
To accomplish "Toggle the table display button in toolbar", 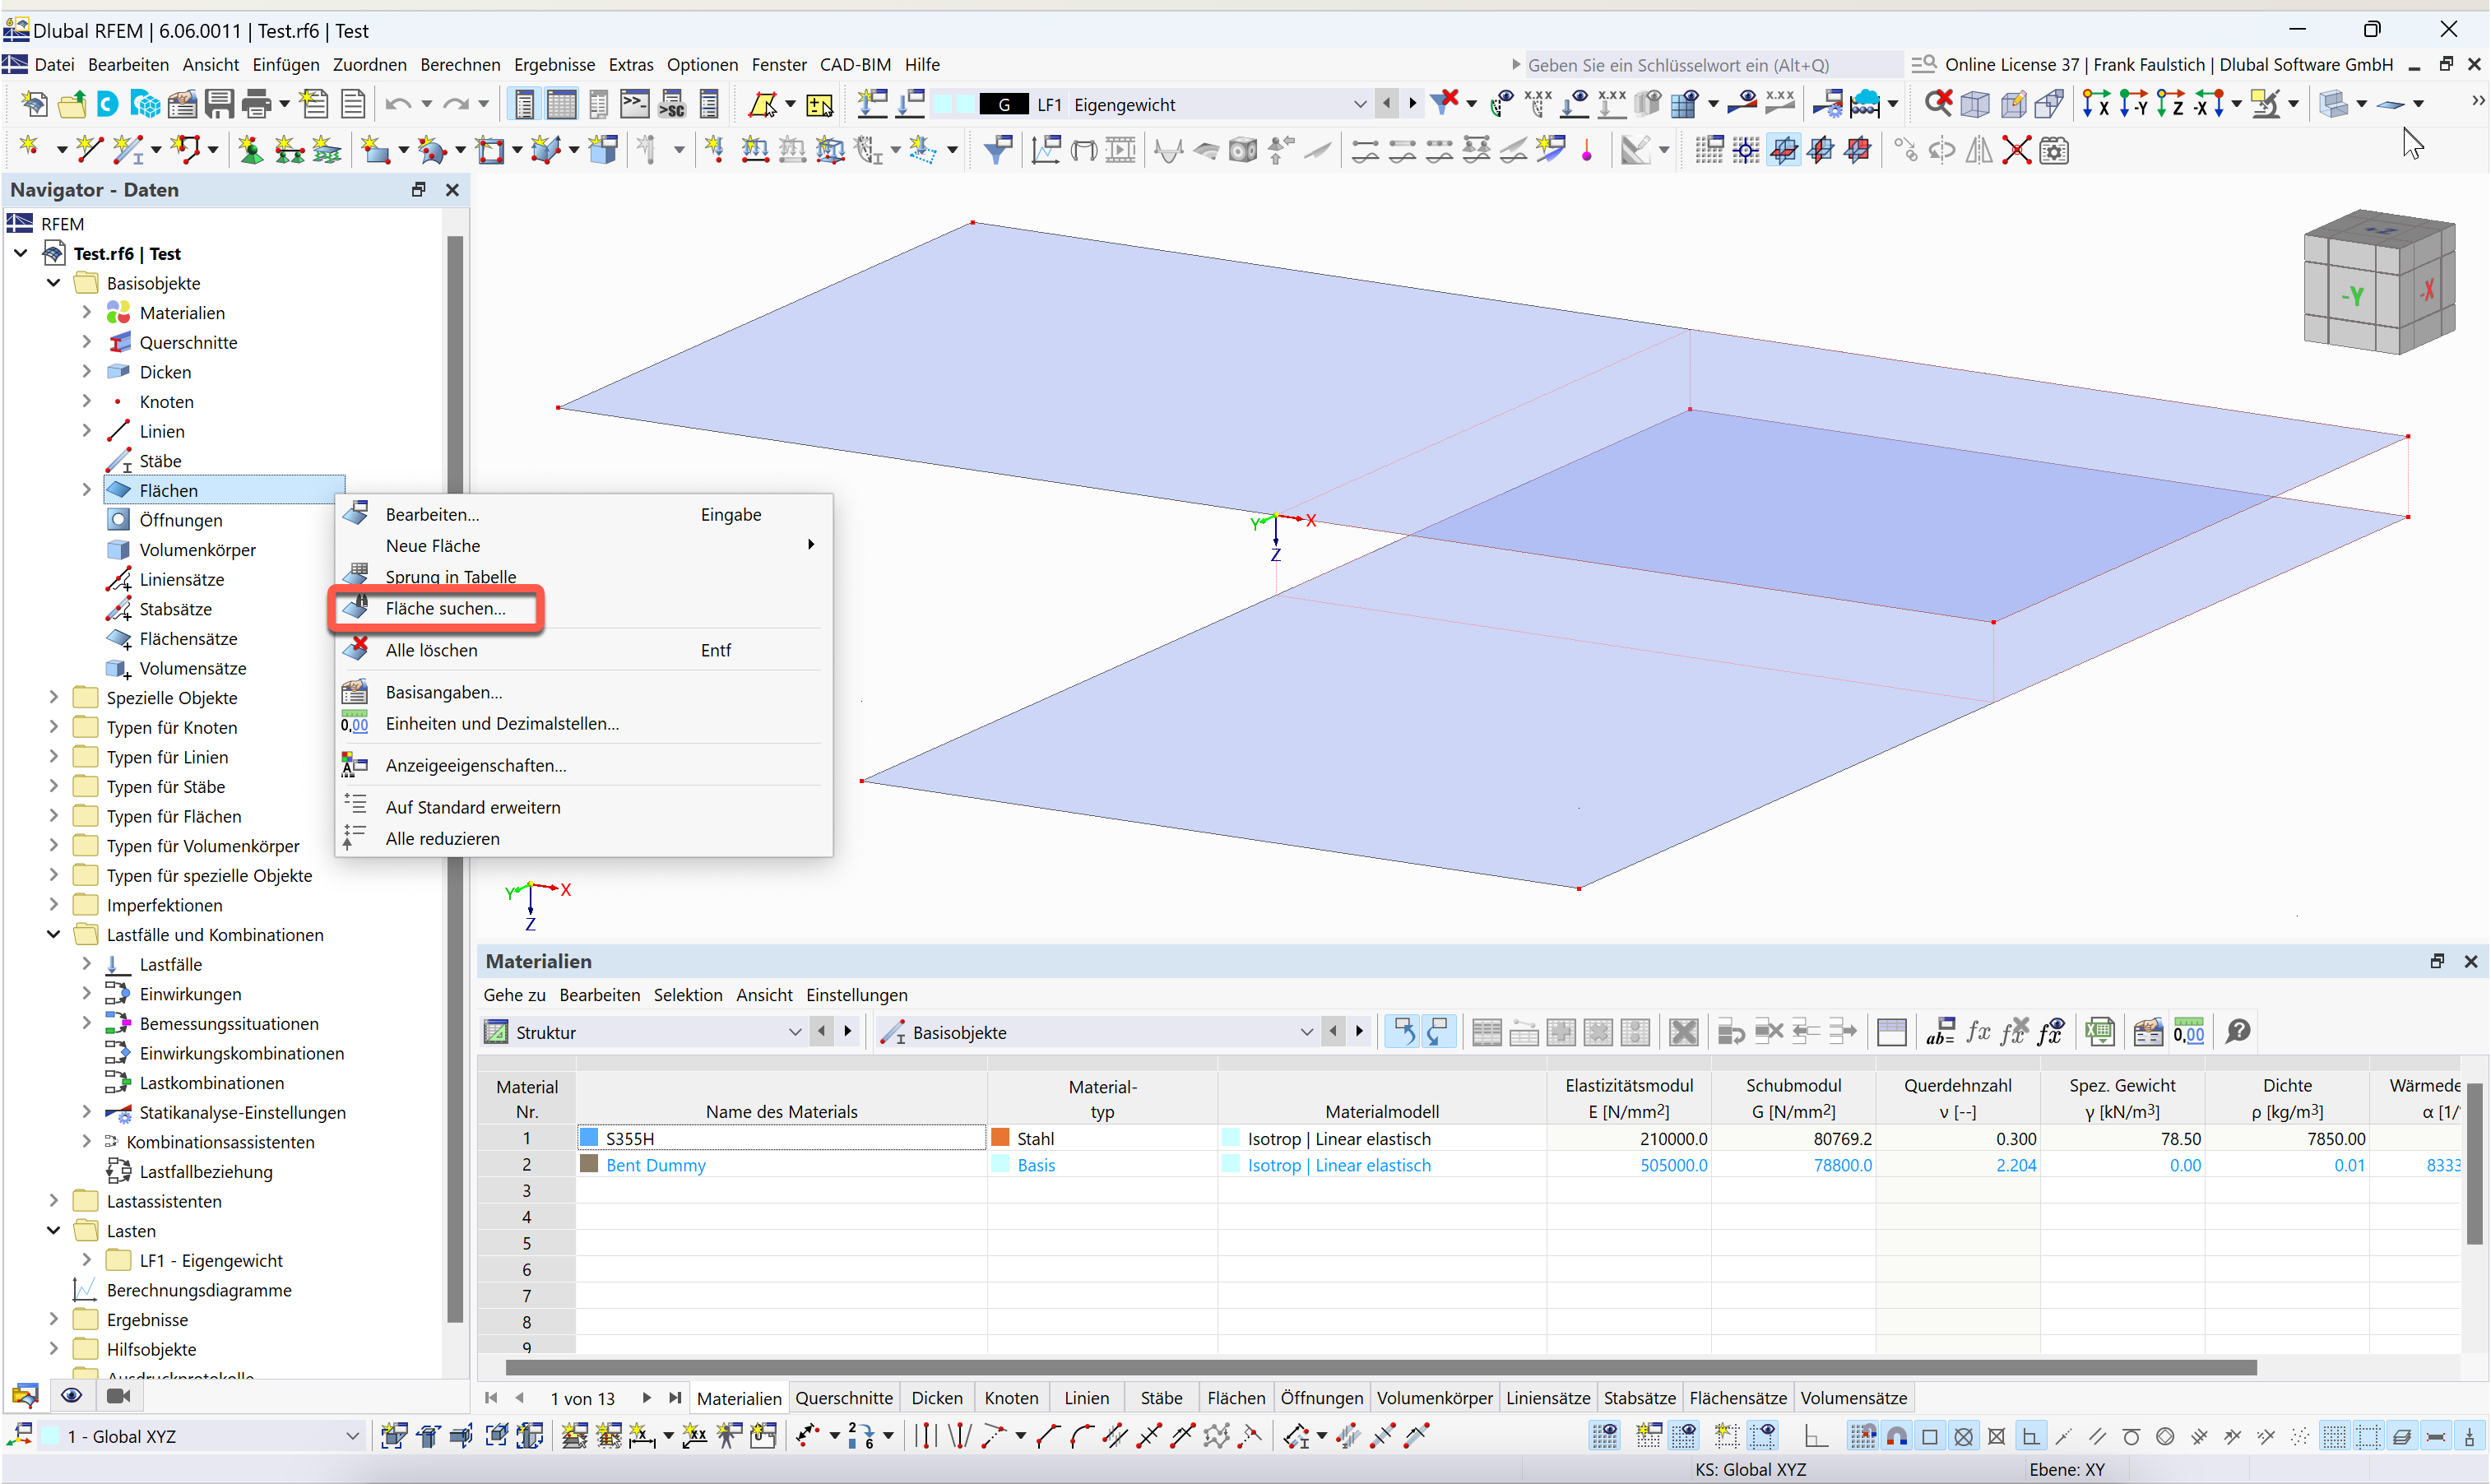I will click(x=561, y=104).
